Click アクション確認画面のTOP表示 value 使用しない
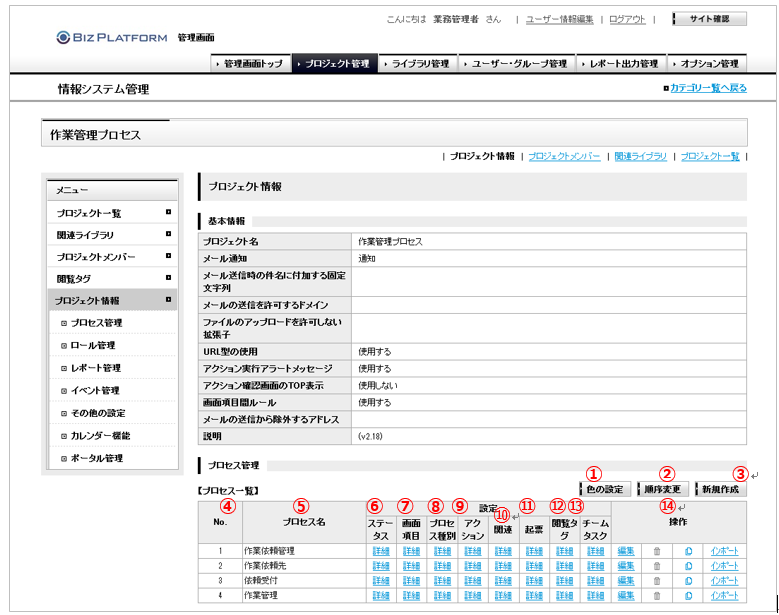 point(378,385)
